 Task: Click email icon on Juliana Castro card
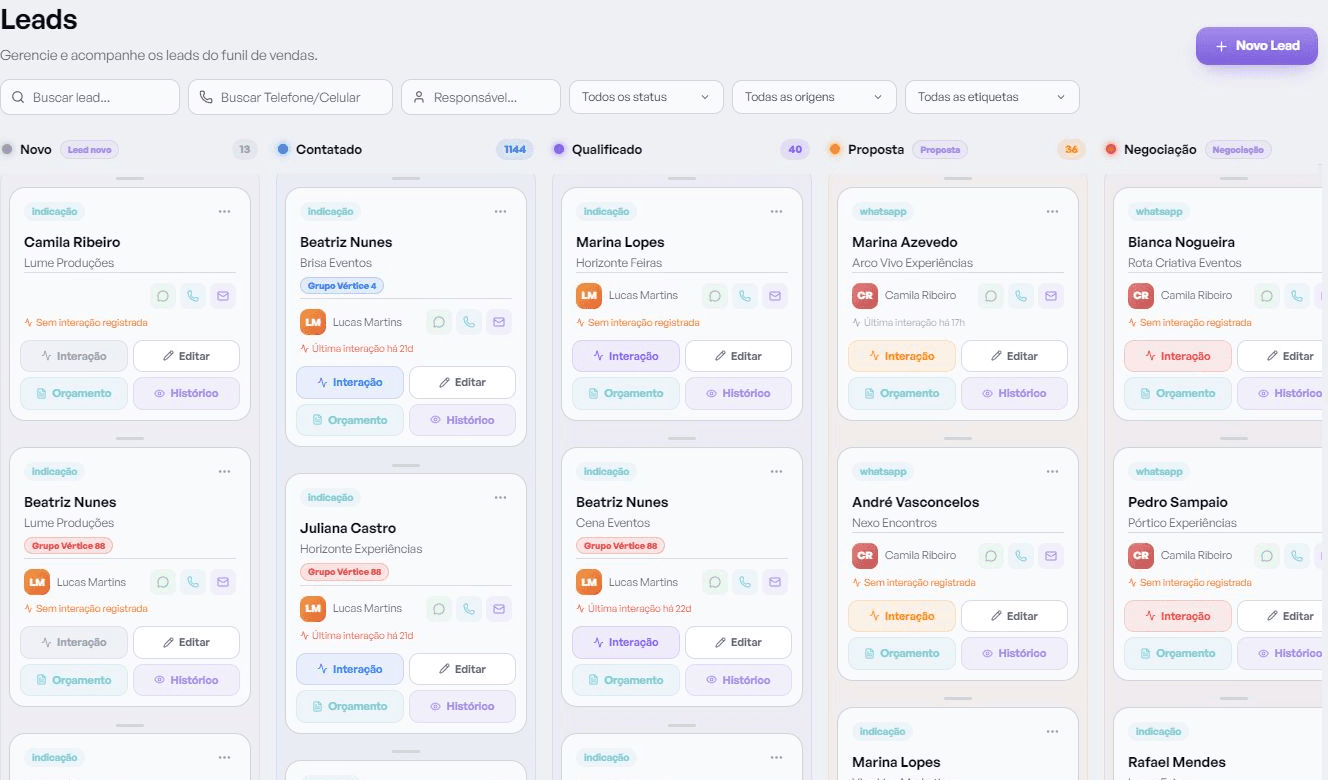tap(499, 608)
